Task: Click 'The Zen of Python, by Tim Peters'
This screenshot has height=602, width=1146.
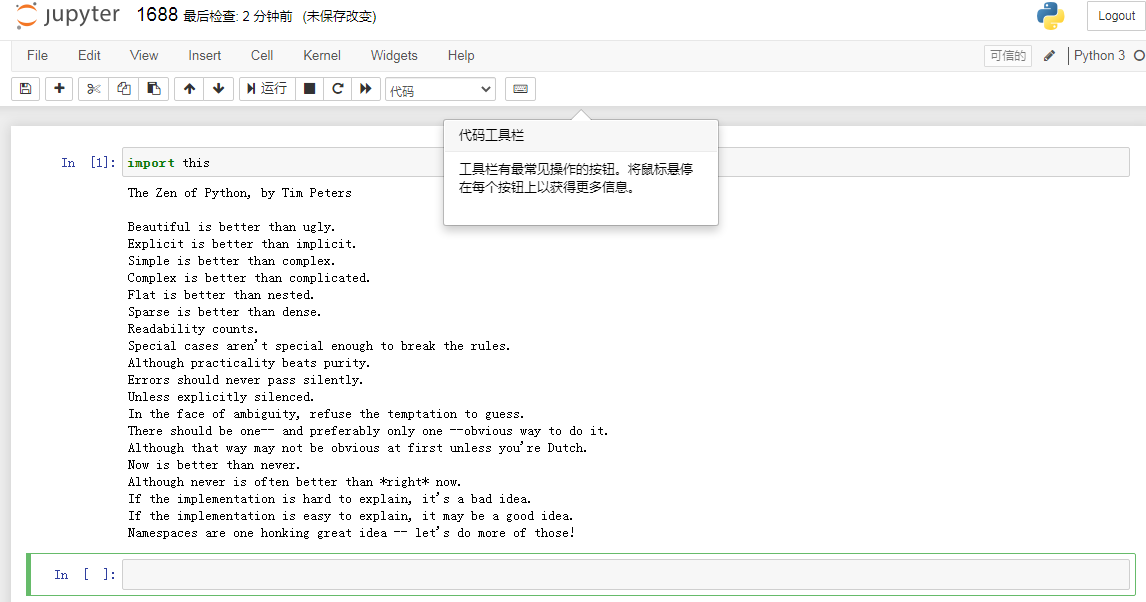Action: (x=240, y=193)
